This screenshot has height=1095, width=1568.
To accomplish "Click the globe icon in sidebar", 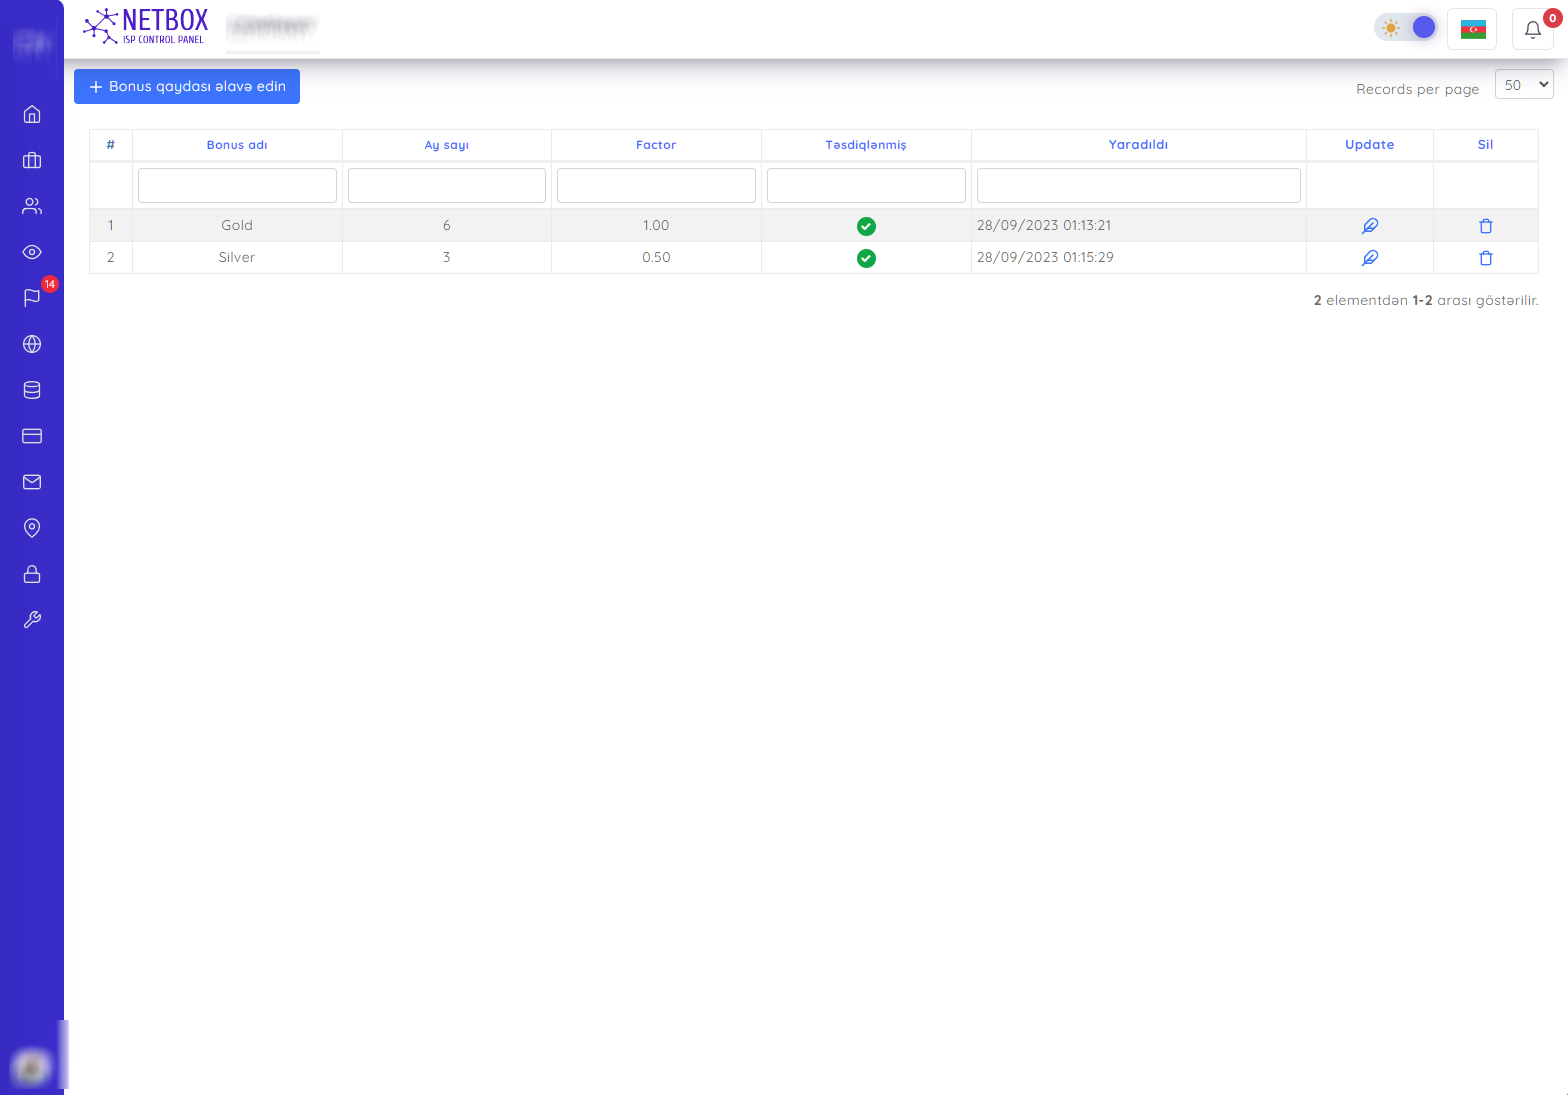I will (x=32, y=344).
